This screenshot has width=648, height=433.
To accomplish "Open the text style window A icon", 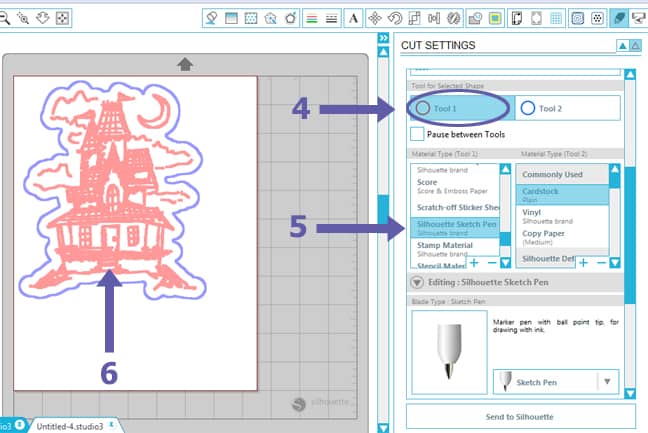I will pos(353,18).
